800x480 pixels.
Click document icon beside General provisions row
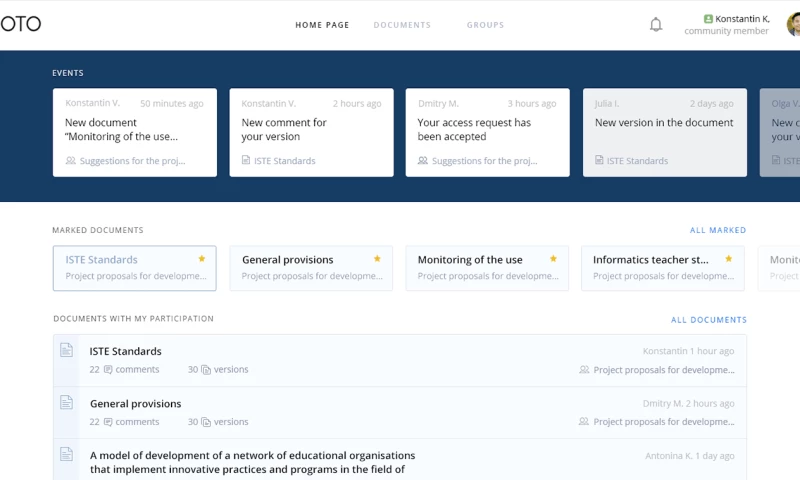tap(66, 402)
